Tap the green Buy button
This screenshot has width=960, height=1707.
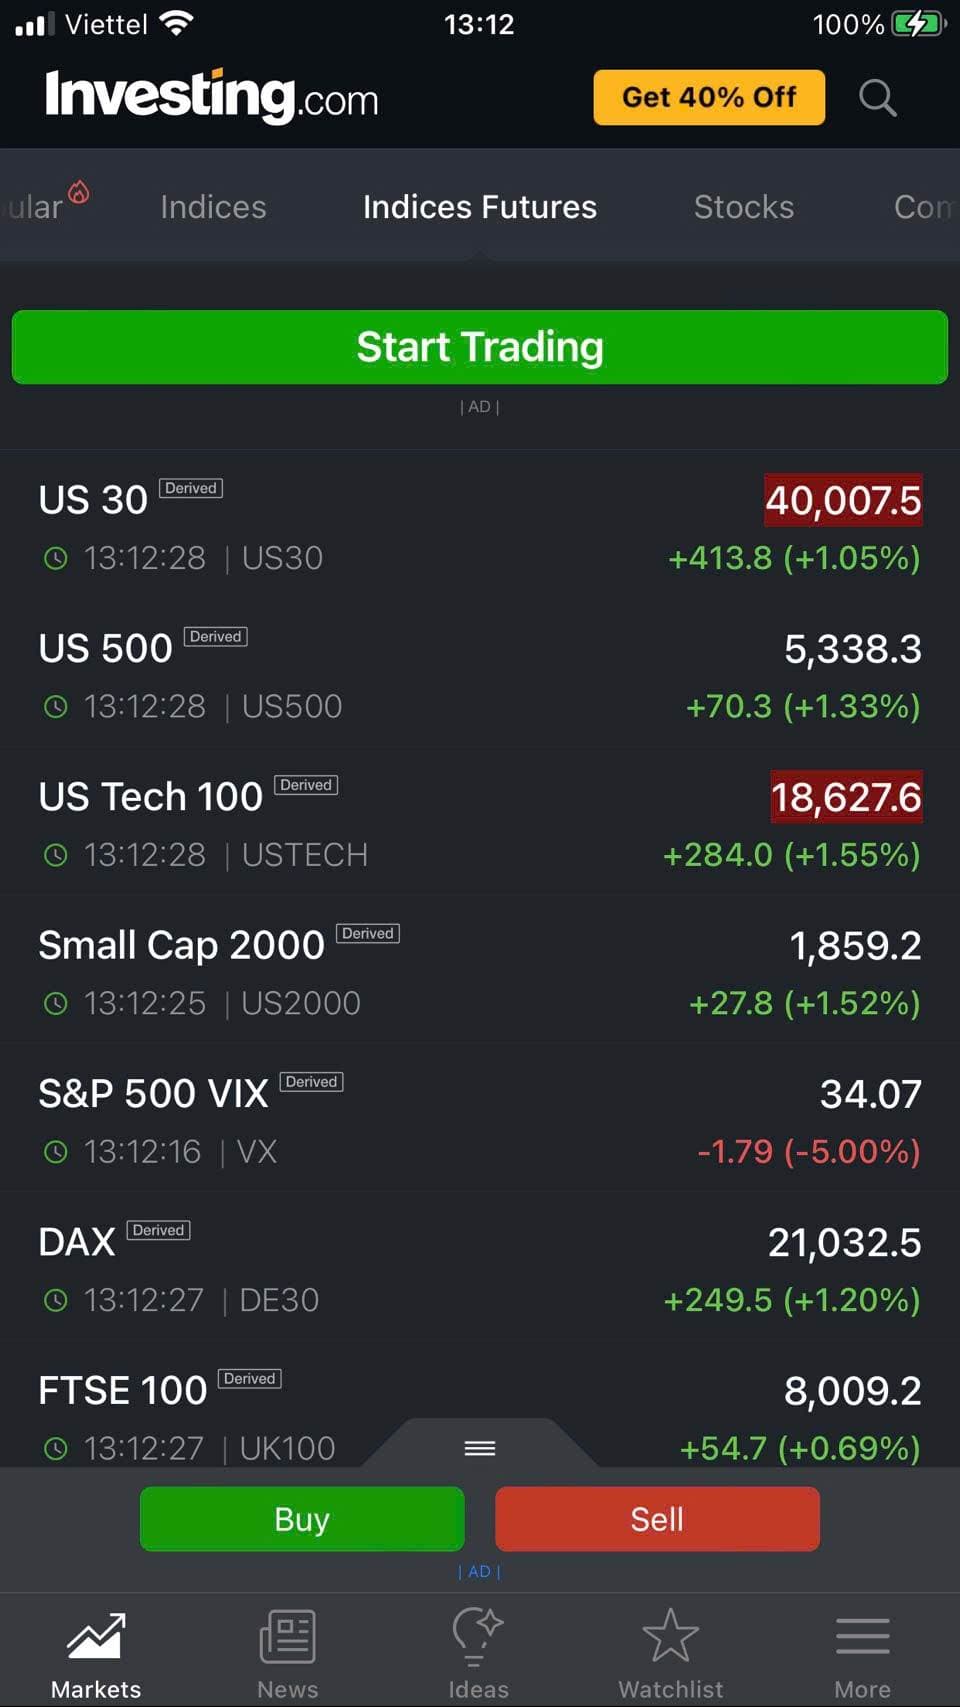[302, 1519]
